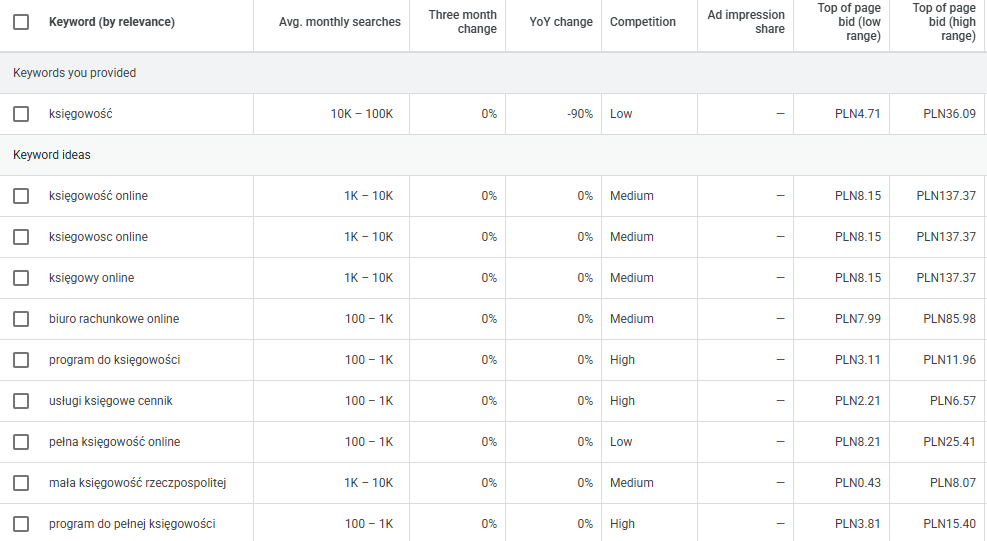
Task: Select the księgowy online row checkbox
Action: tap(21, 278)
